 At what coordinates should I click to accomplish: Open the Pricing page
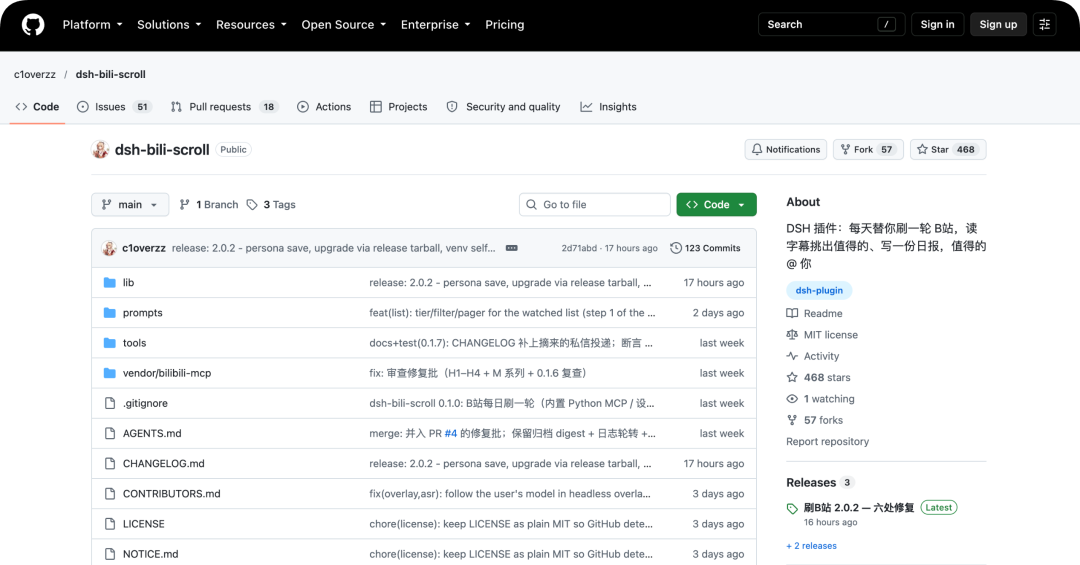[x=504, y=25]
